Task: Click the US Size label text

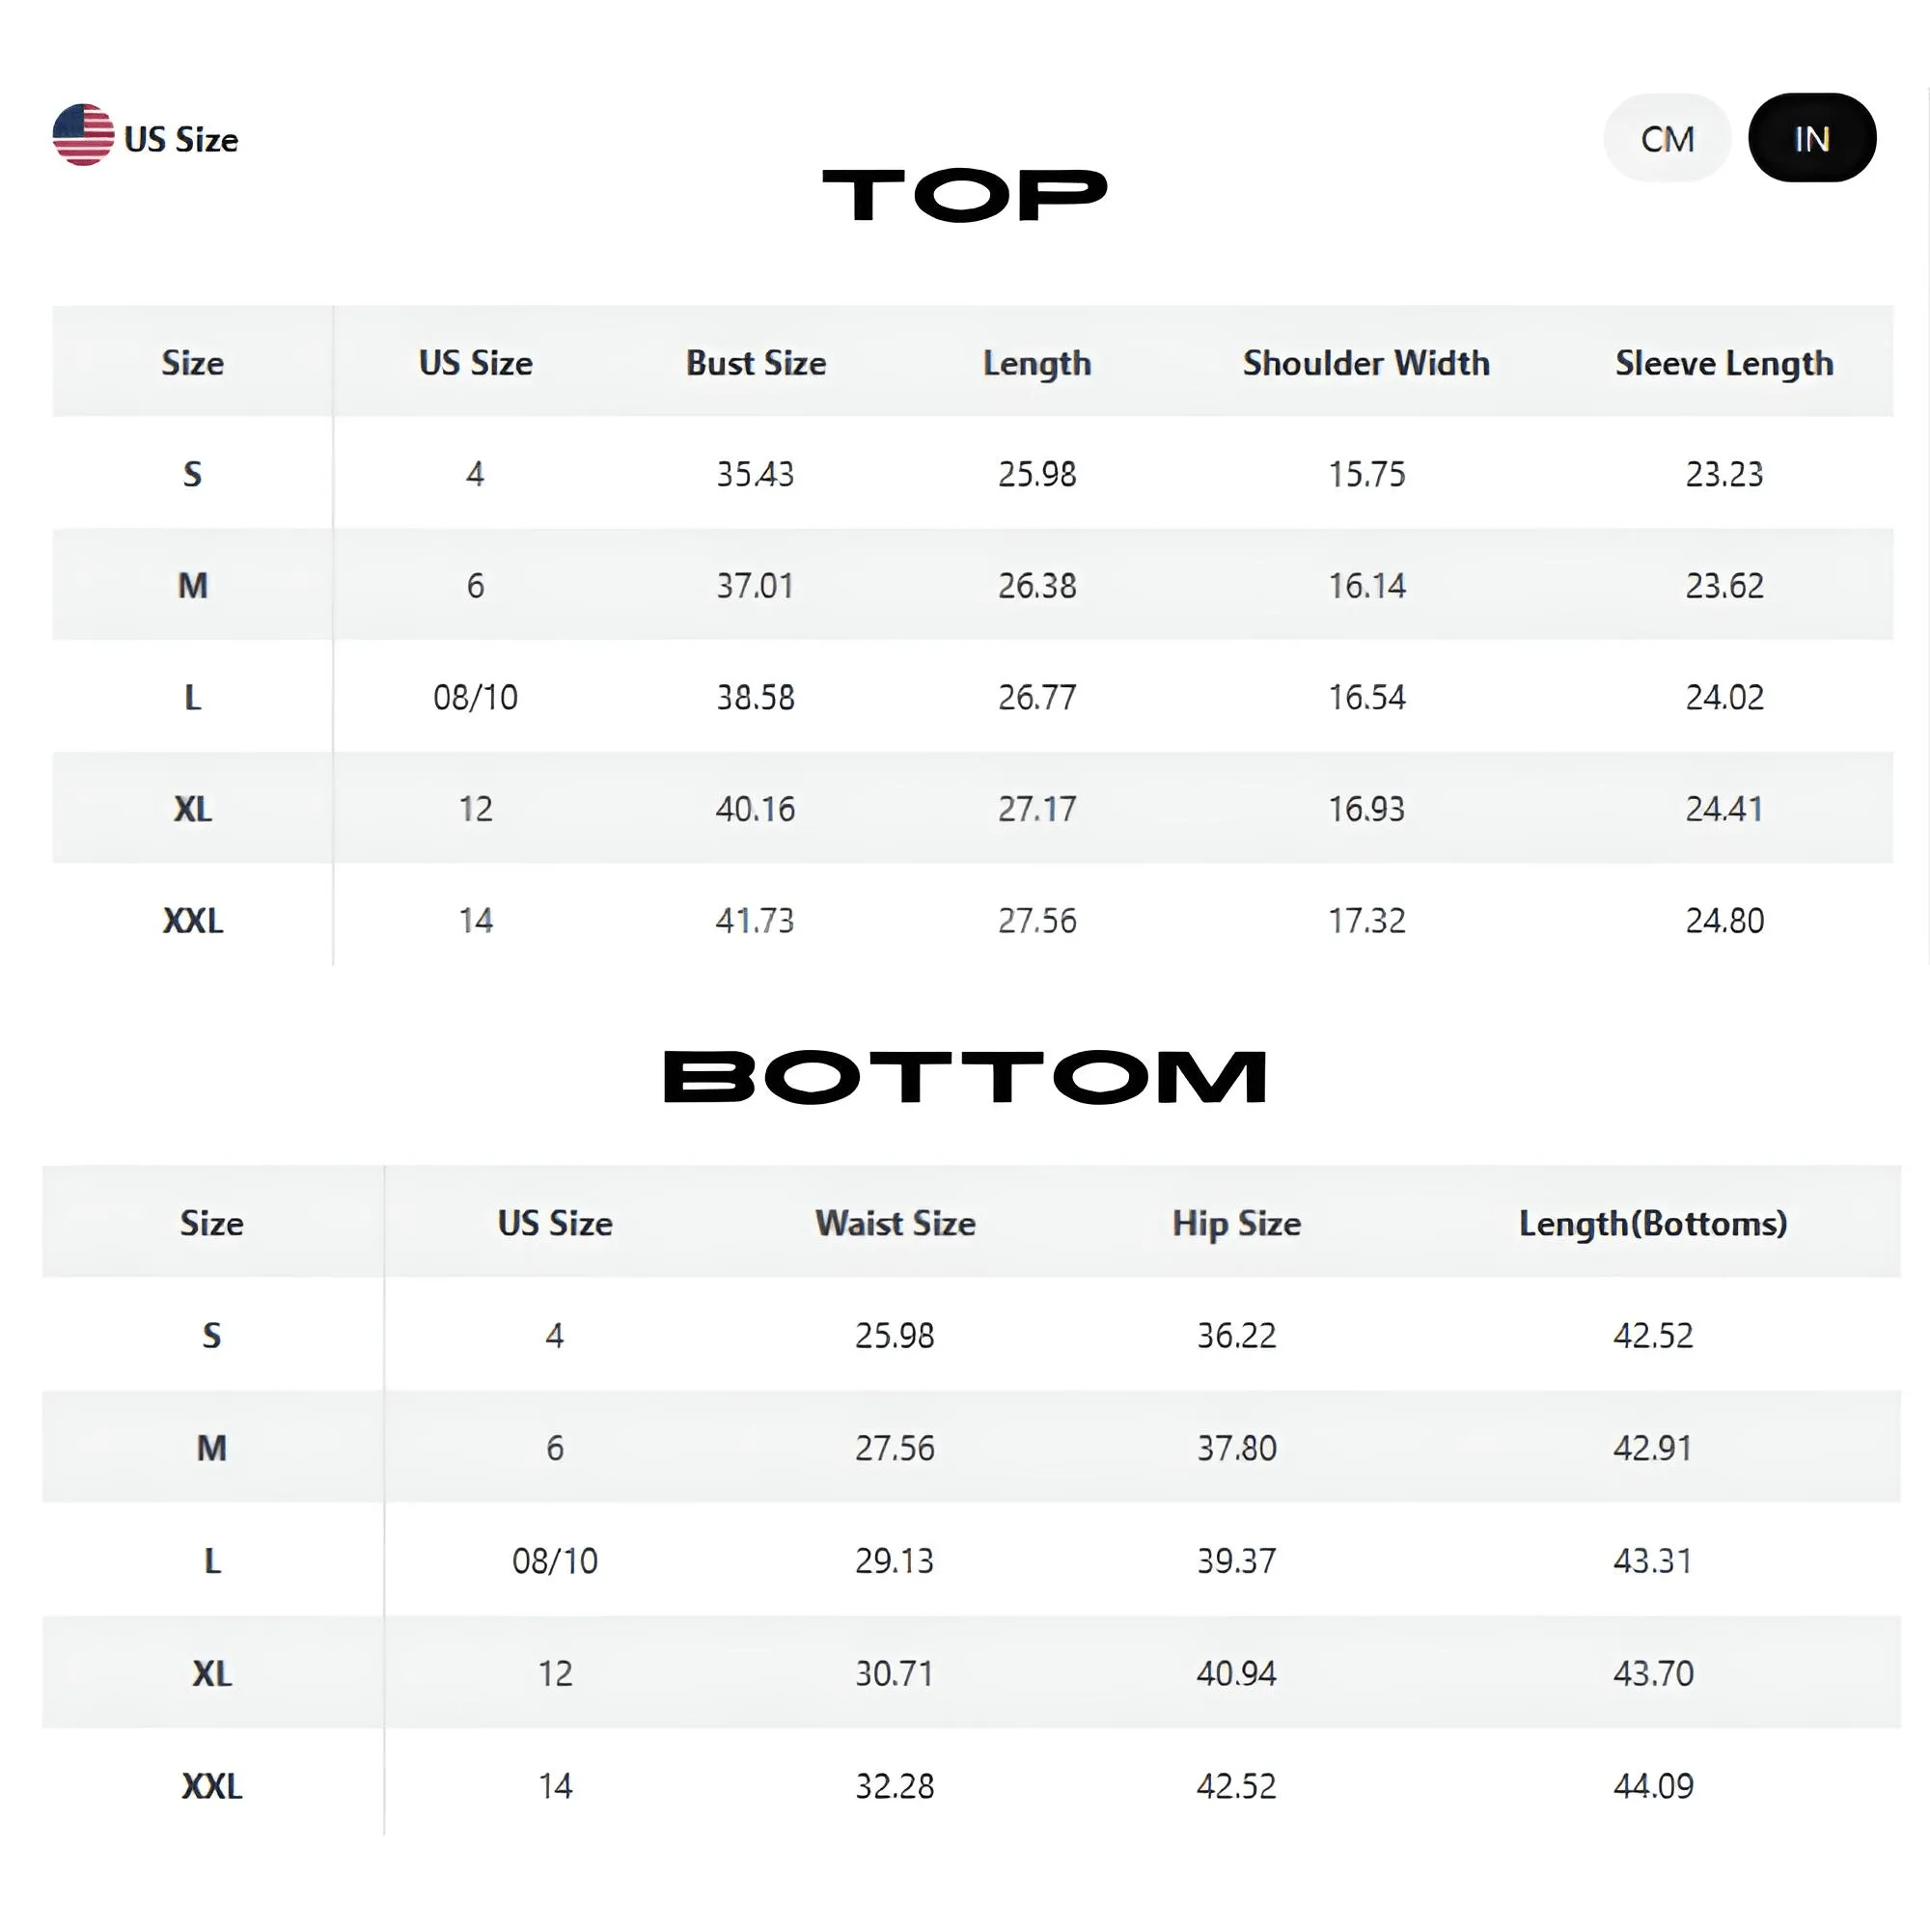Action: [181, 140]
